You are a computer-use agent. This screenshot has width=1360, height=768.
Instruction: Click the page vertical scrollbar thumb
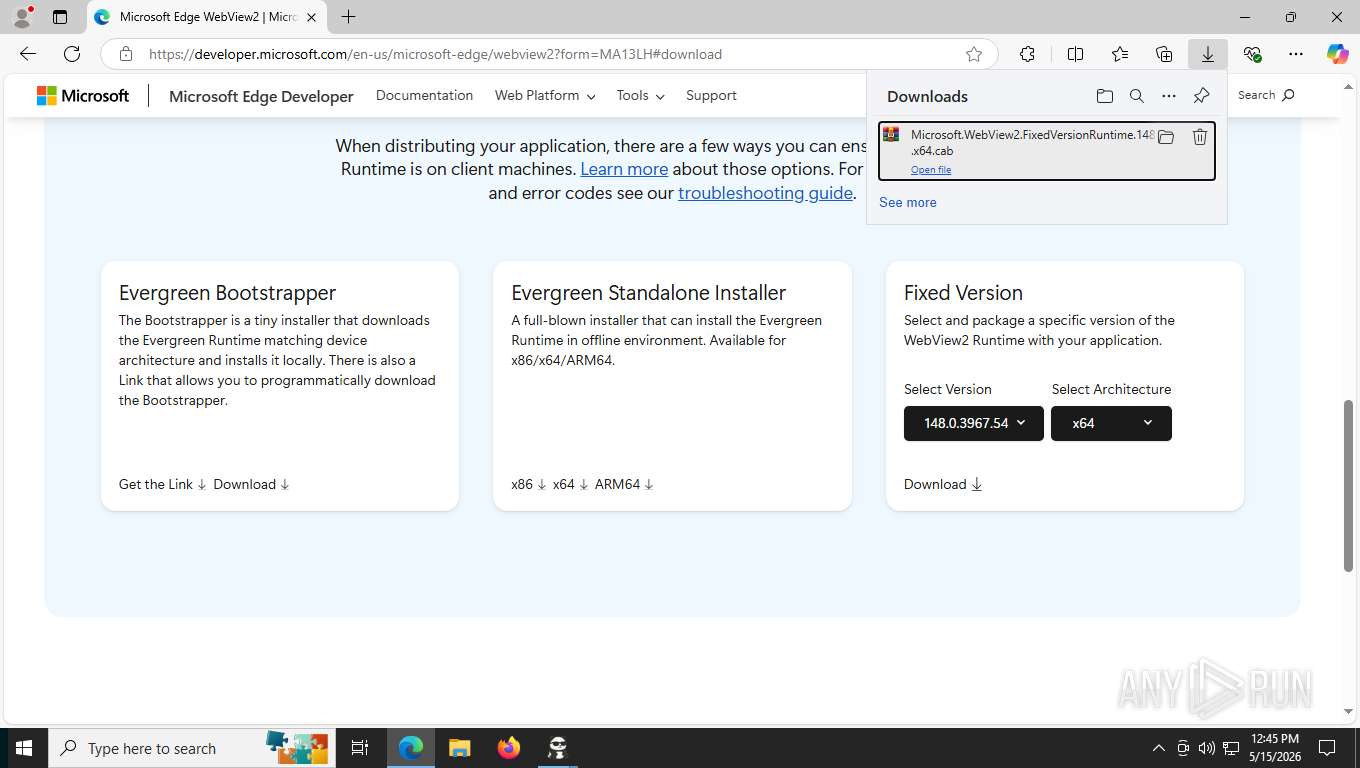click(x=1348, y=485)
